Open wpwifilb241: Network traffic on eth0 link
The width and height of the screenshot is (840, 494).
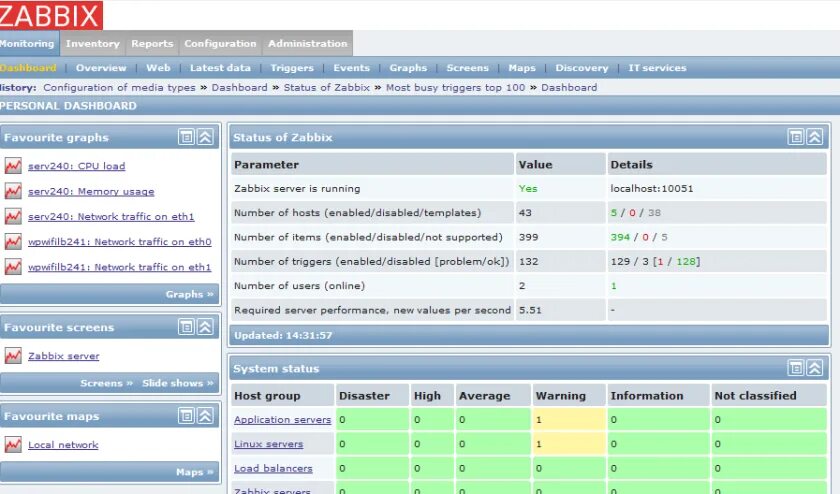(x=119, y=242)
